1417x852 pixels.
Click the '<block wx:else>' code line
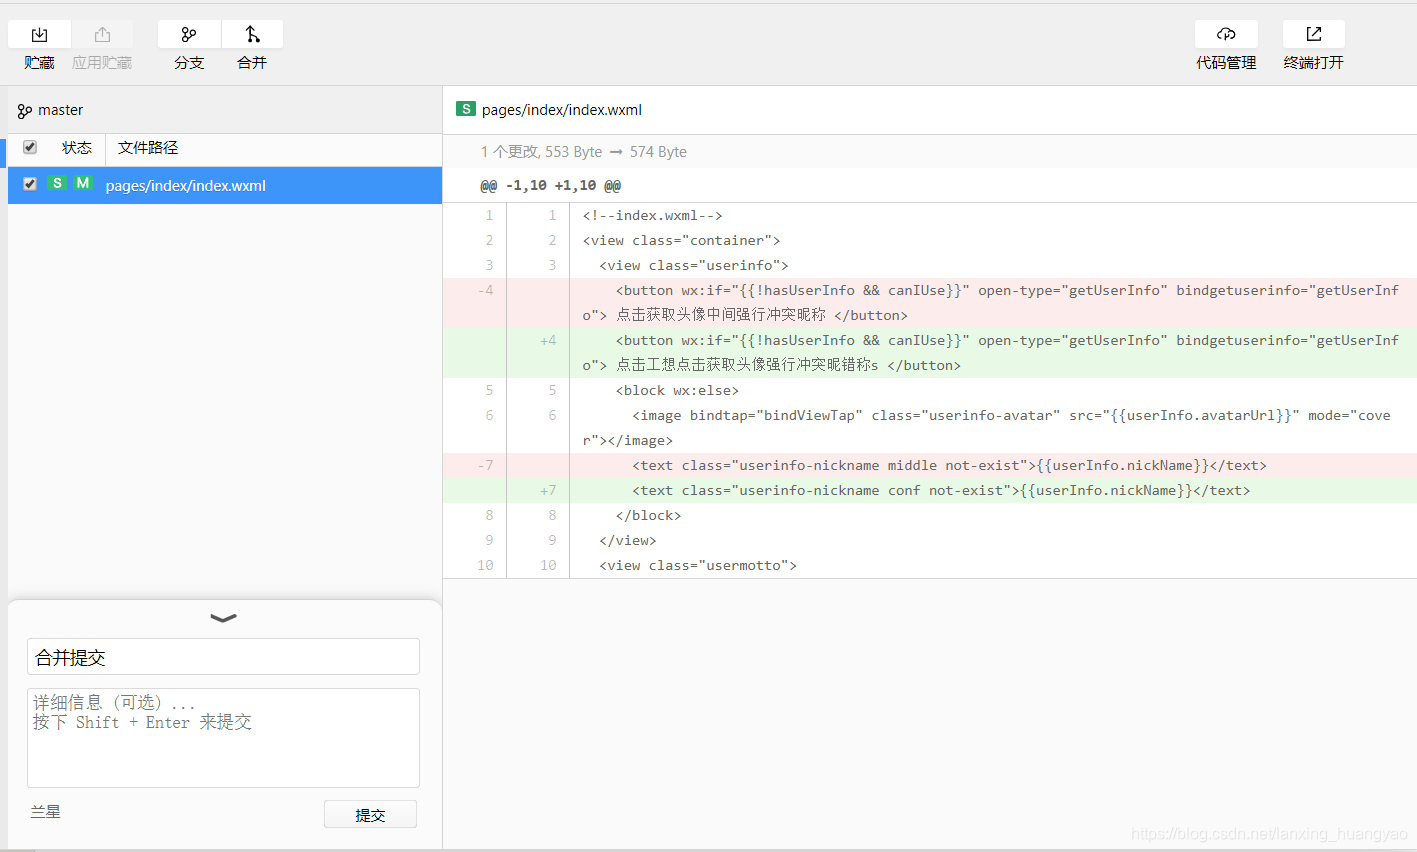point(678,390)
